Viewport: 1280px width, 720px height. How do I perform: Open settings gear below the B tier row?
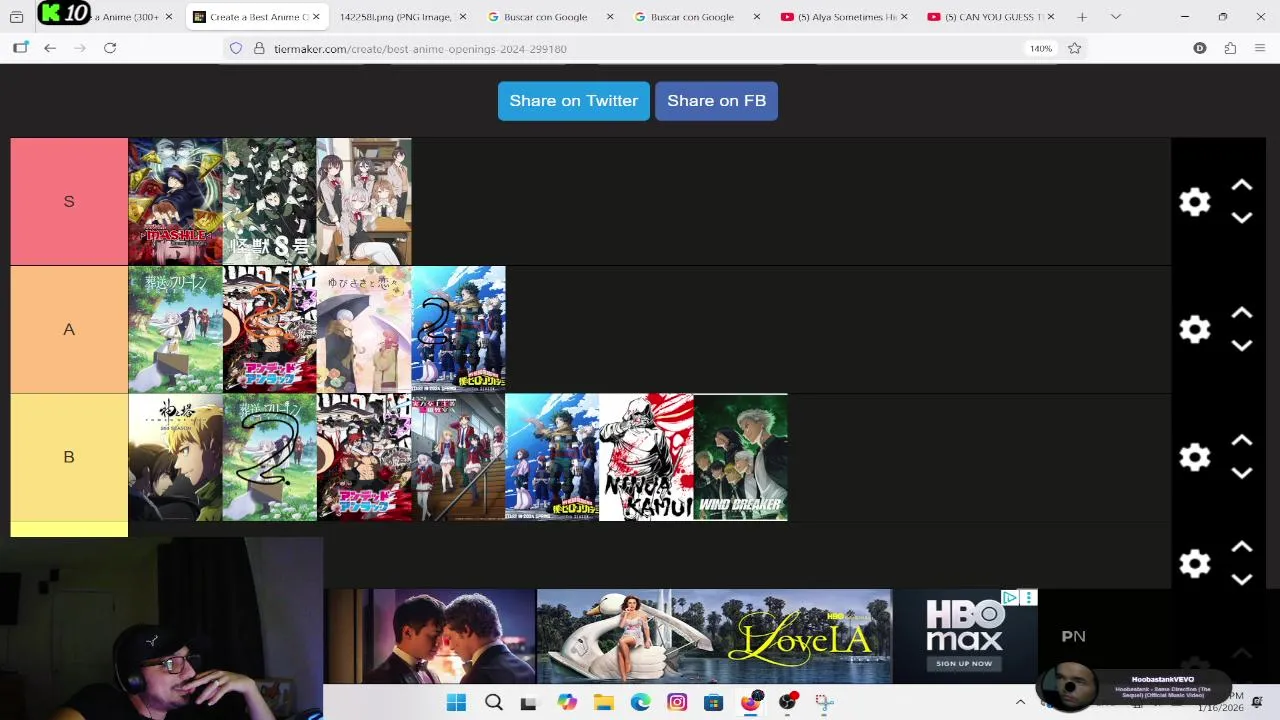[x=1195, y=564]
